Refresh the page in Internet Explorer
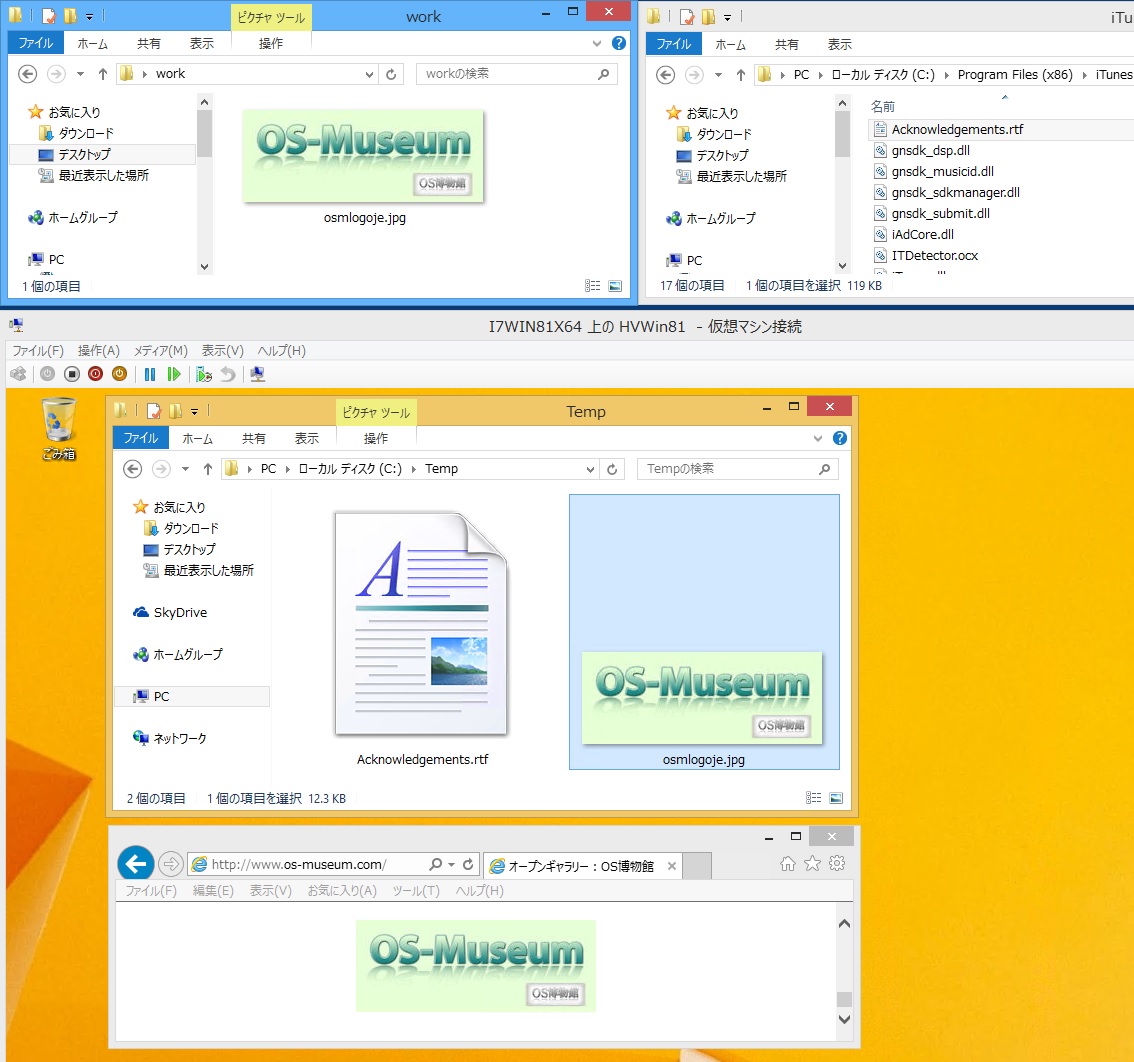Image resolution: width=1134 pixels, height=1062 pixels. tap(468, 864)
